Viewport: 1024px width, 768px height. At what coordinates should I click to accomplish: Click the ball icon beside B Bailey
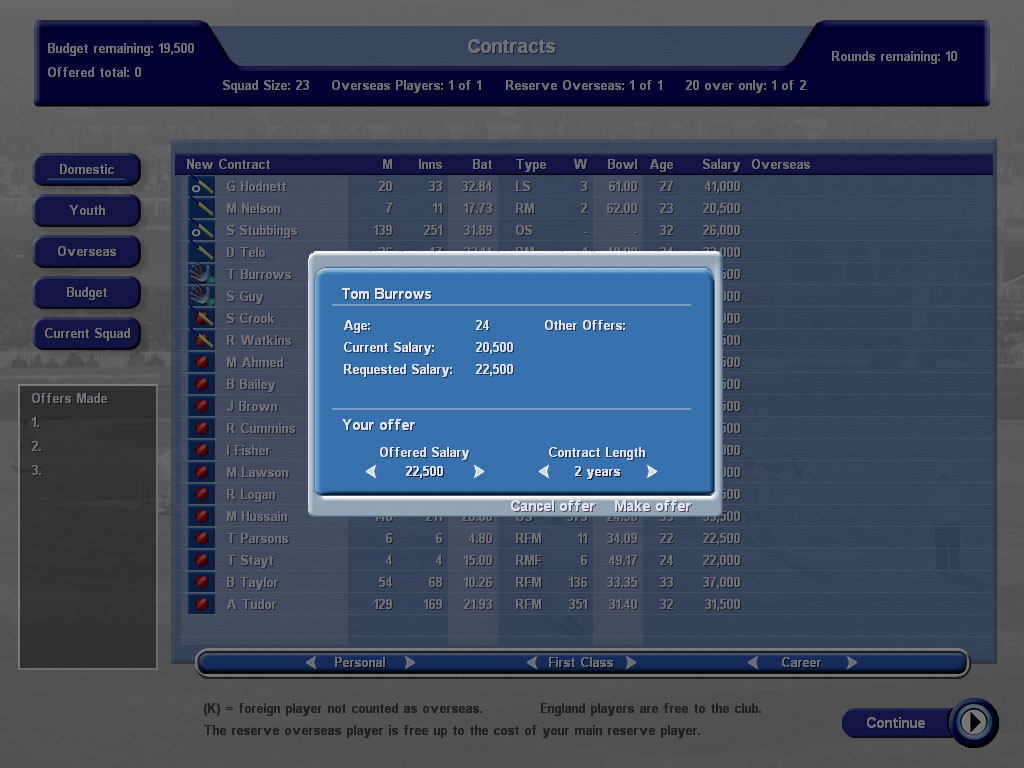pos(202,385)
